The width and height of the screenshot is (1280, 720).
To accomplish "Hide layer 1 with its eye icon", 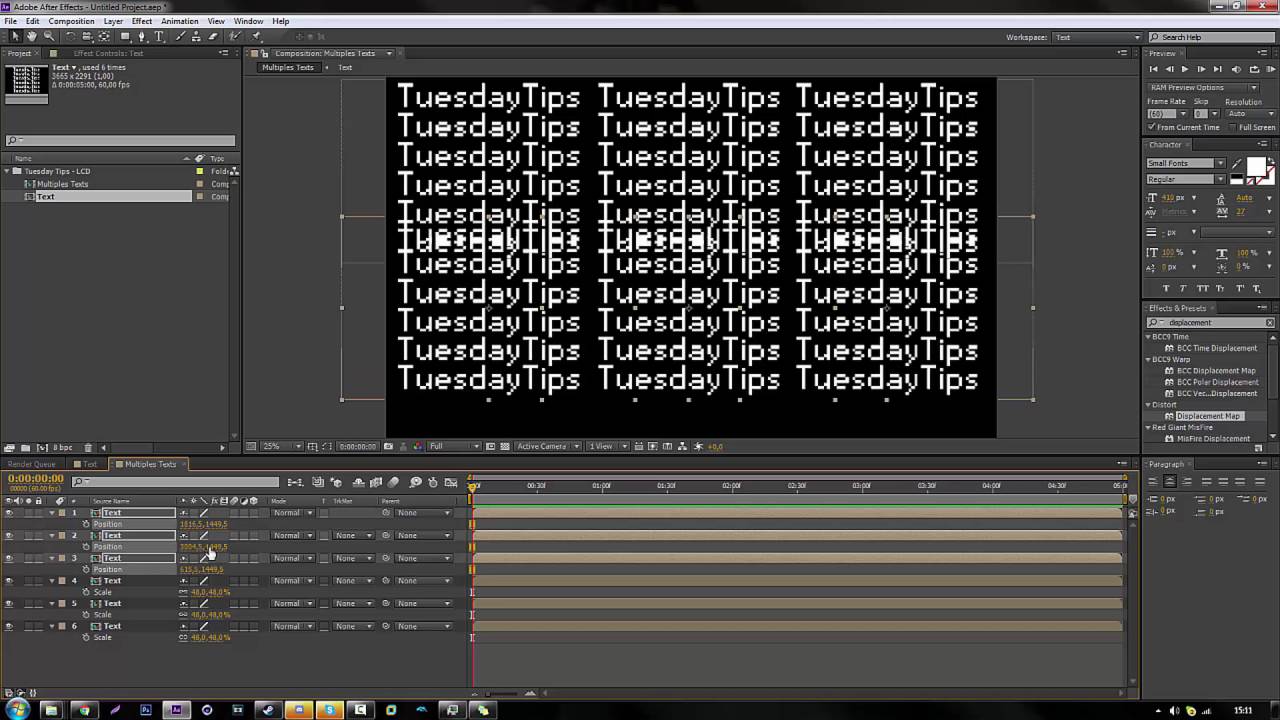I will (x=9, y=513).
